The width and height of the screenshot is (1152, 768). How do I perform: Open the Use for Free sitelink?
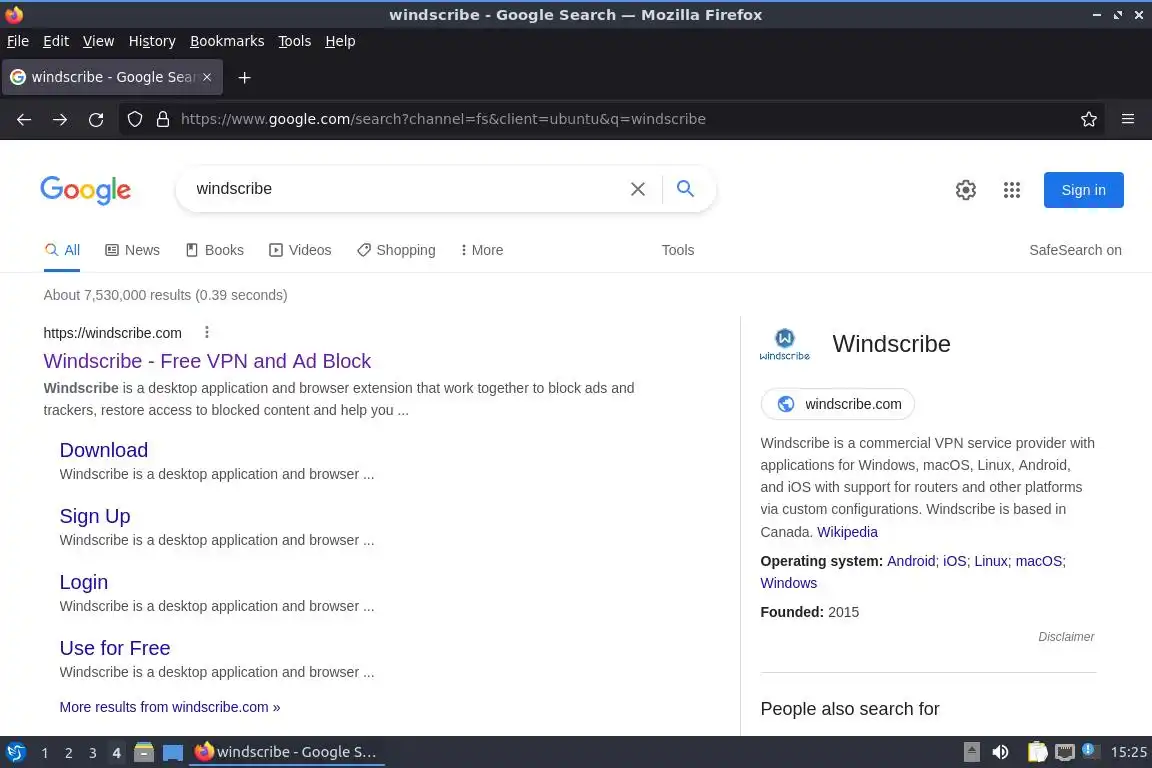(115, 648)
